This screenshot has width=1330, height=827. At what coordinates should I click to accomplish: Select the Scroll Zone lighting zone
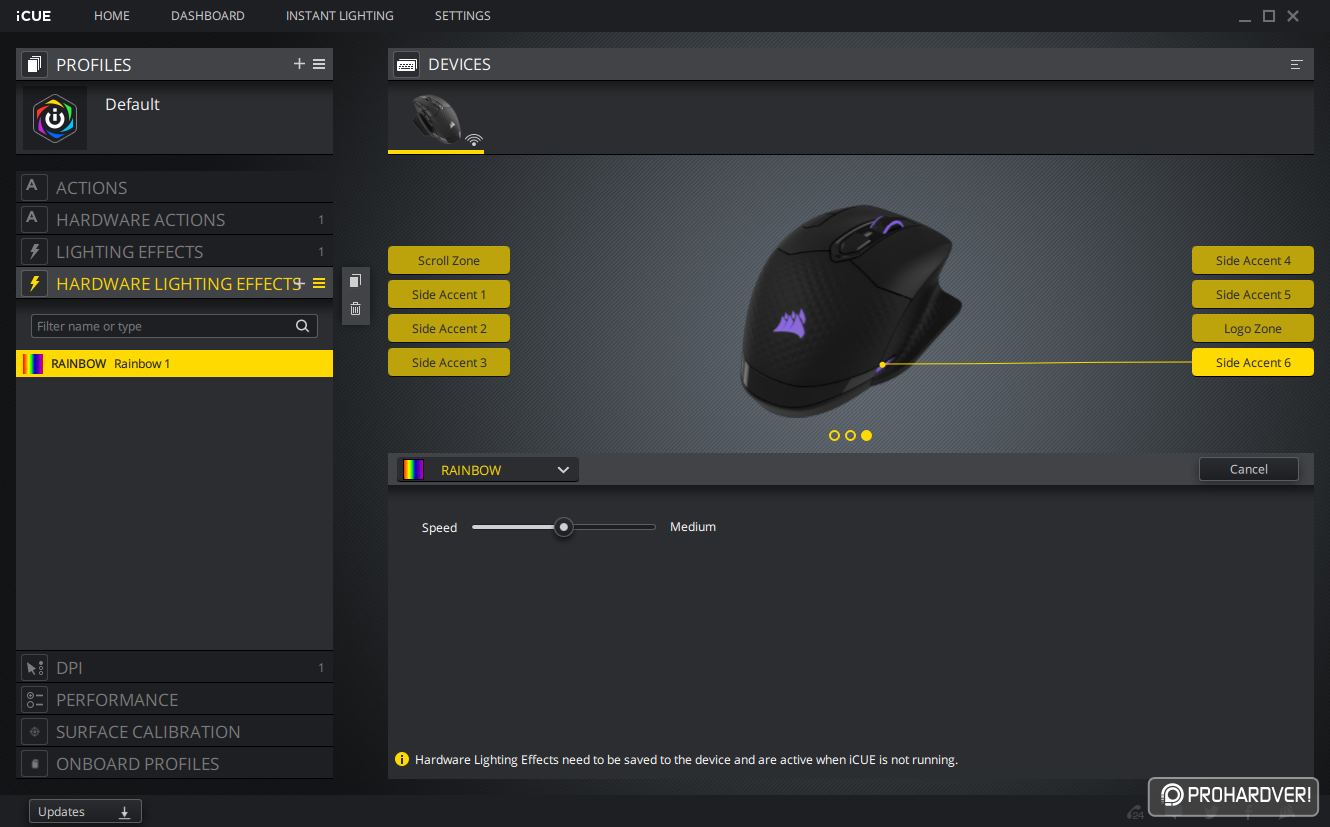(x=449, y=260)
